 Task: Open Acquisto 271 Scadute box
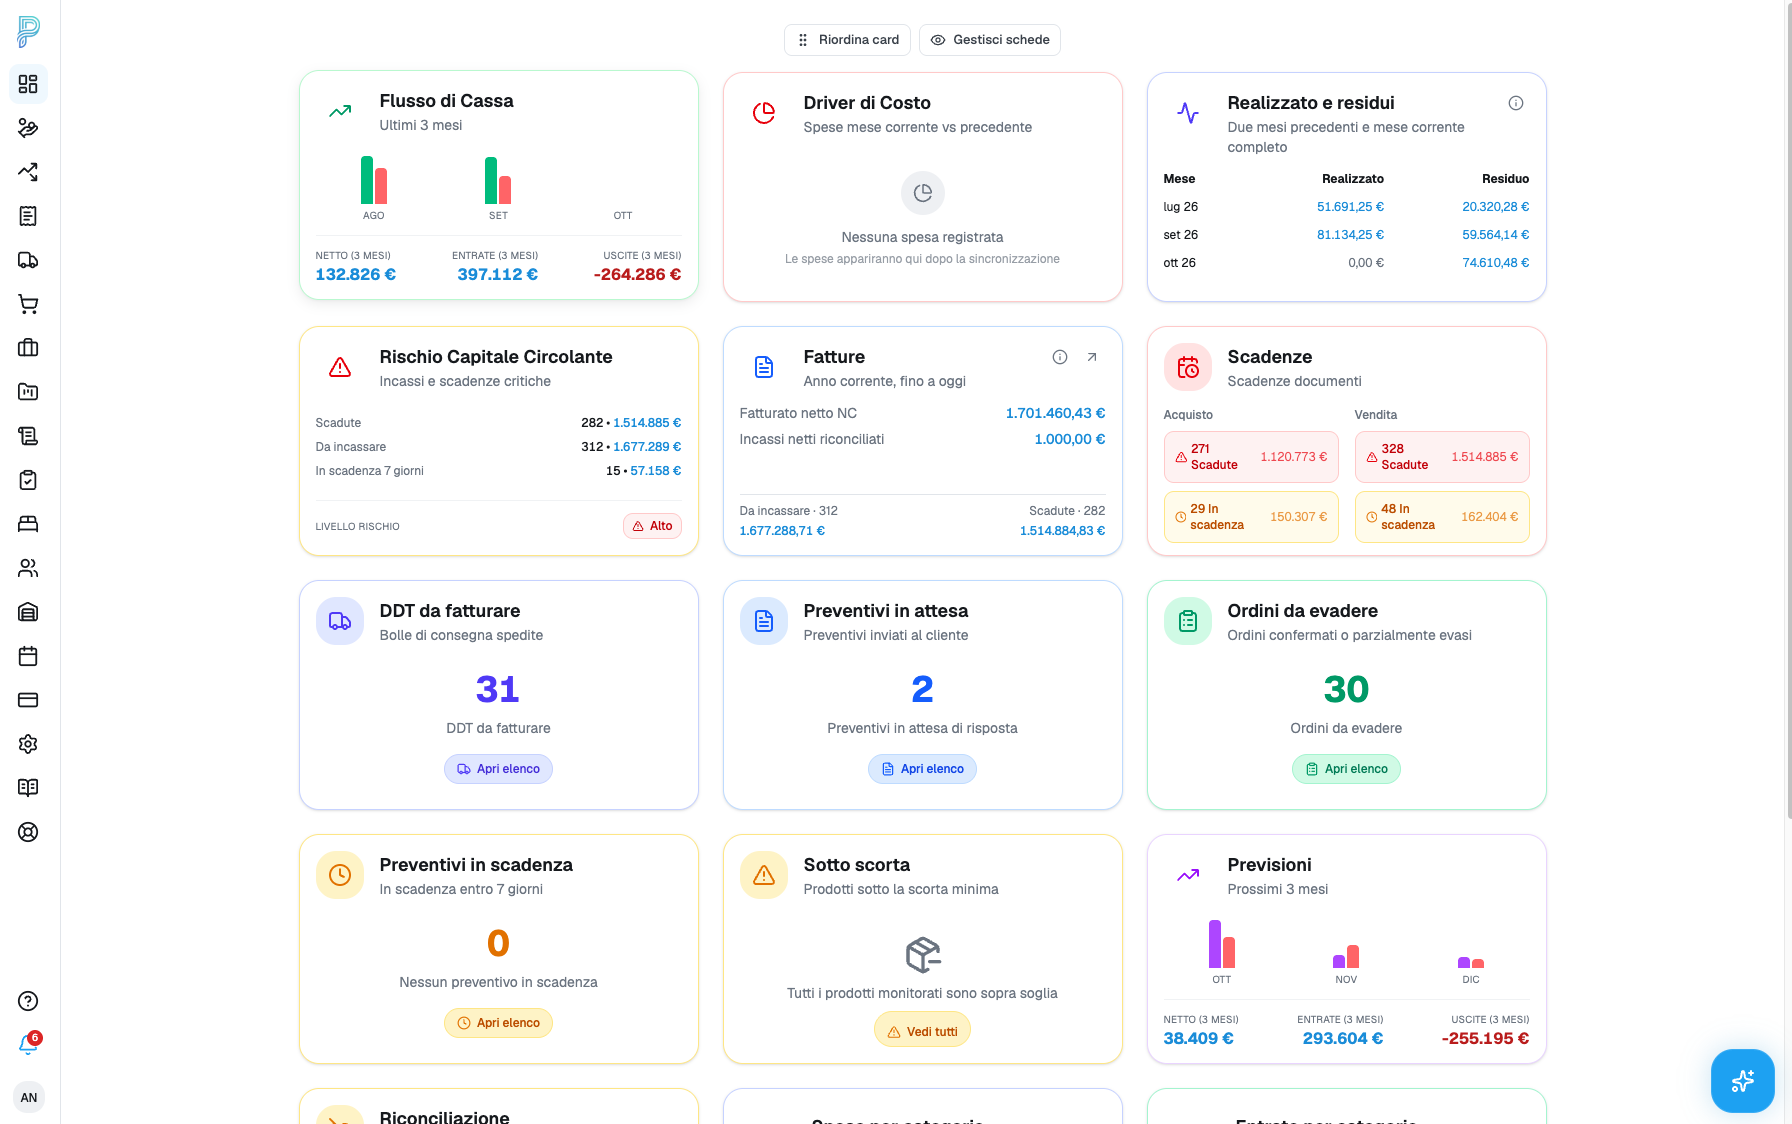[1251, 457]
